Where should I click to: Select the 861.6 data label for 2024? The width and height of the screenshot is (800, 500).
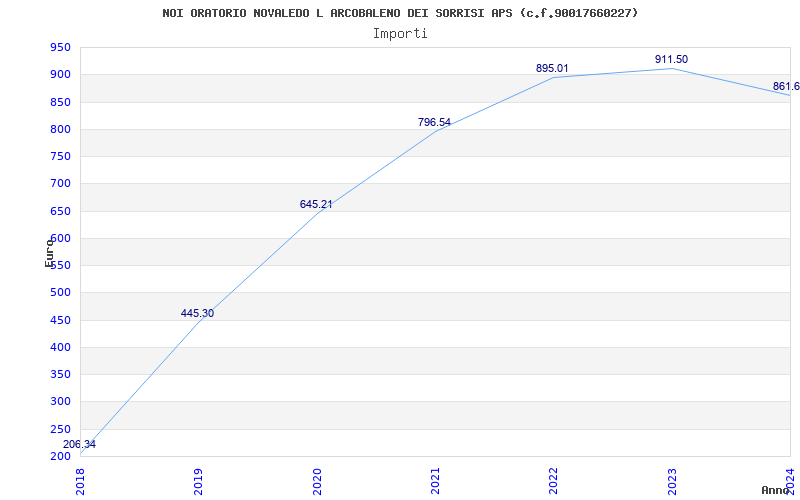[786, 86]
